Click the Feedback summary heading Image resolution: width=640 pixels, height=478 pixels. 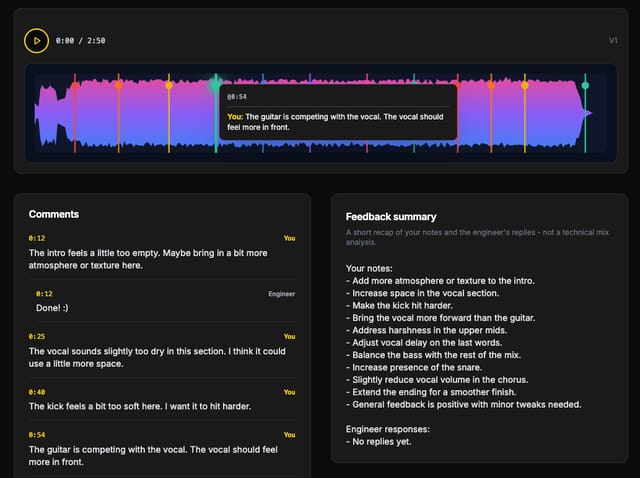pos(391,217)
